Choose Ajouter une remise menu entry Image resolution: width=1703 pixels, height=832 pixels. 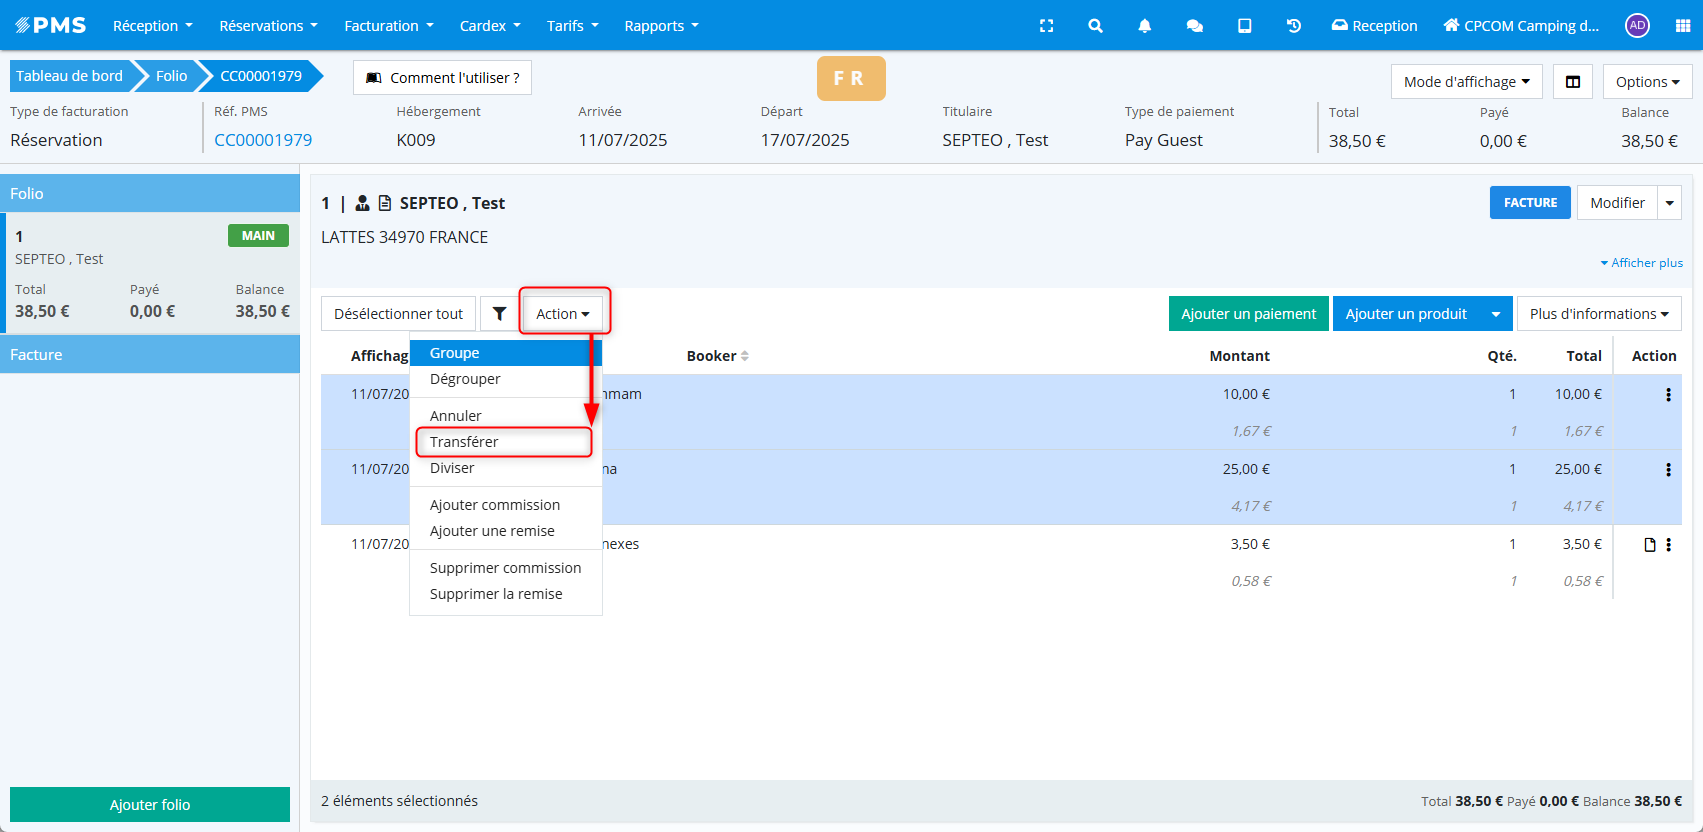[x=492, y=531]
